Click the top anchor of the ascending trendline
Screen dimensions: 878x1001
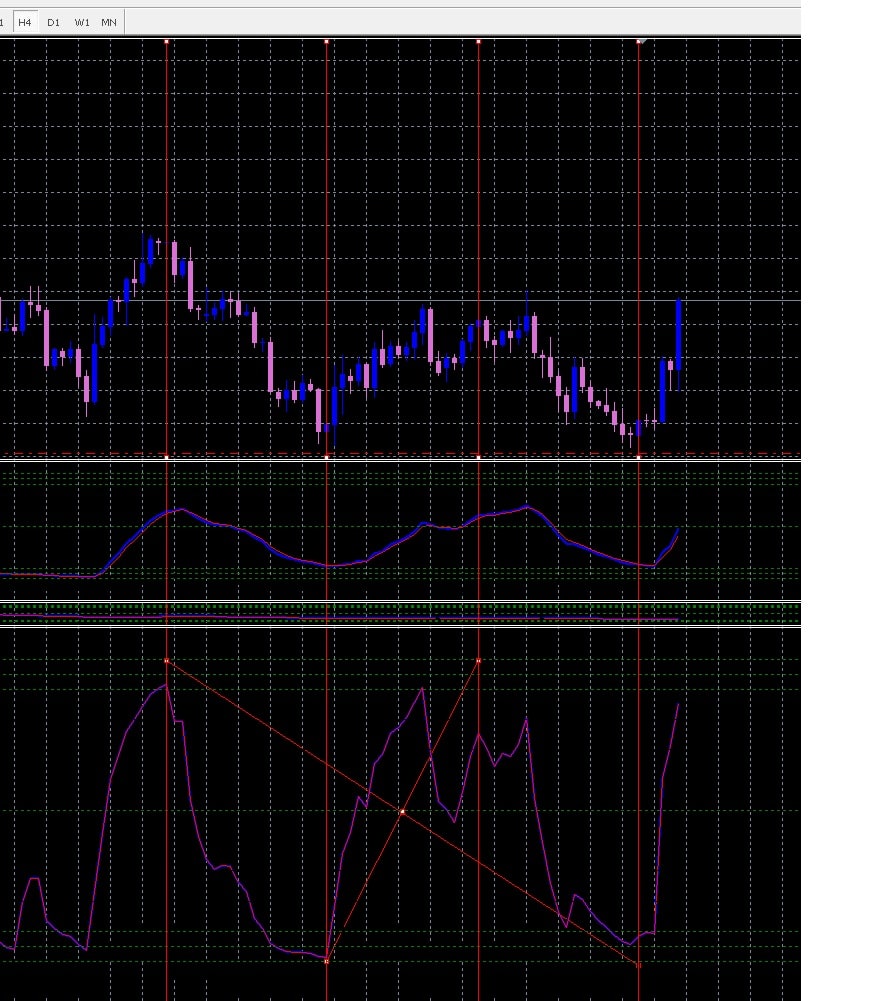coord(479,661)
